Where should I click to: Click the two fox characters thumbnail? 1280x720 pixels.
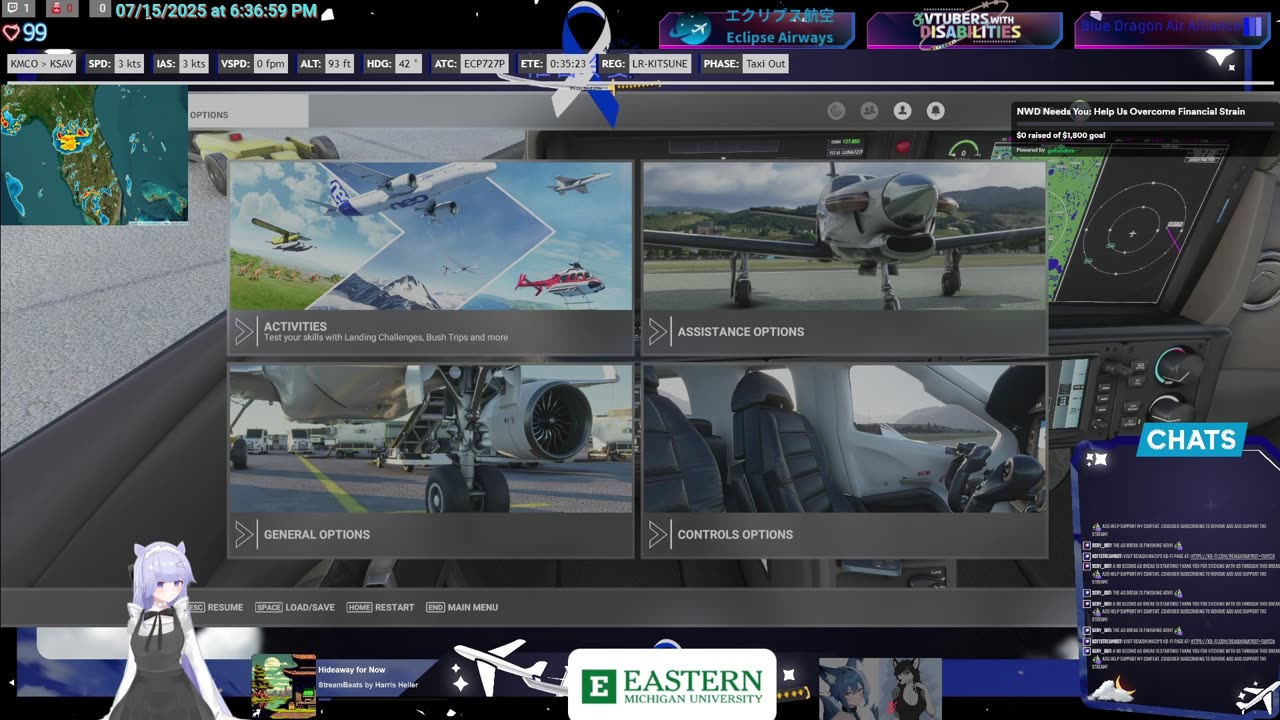coord(880,688)
